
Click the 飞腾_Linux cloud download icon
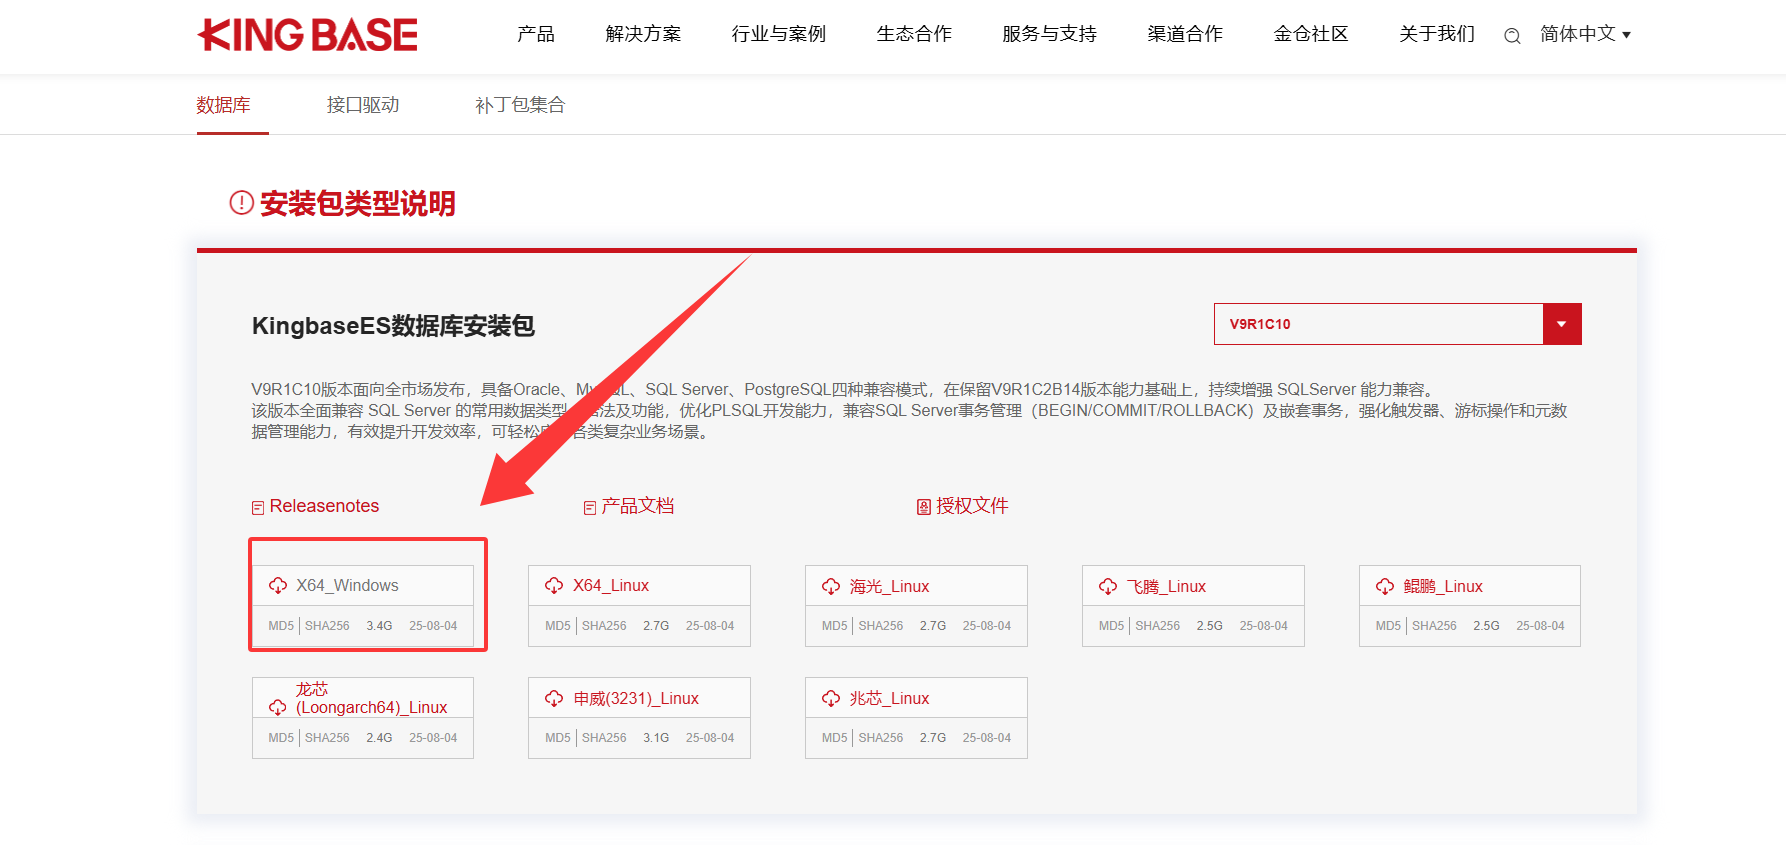pos(1108,587)
